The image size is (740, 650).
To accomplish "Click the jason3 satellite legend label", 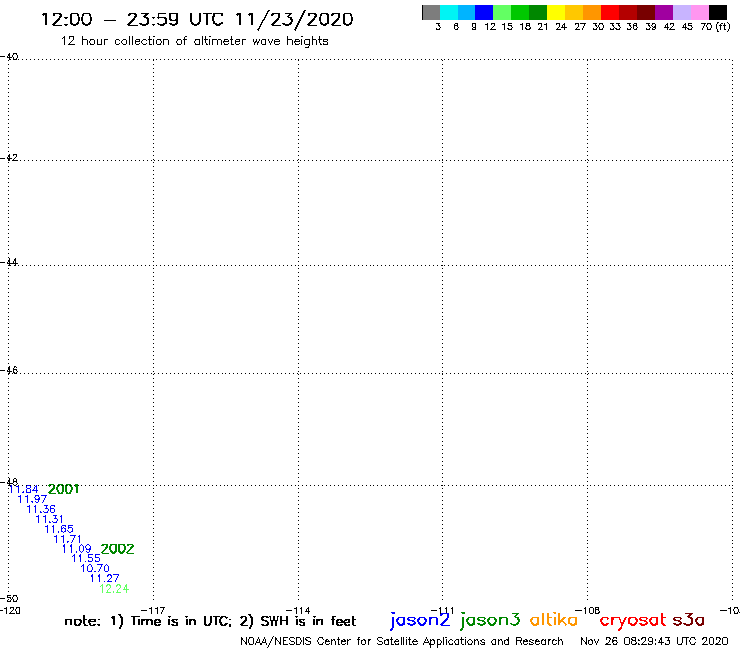I will (490, 620).
